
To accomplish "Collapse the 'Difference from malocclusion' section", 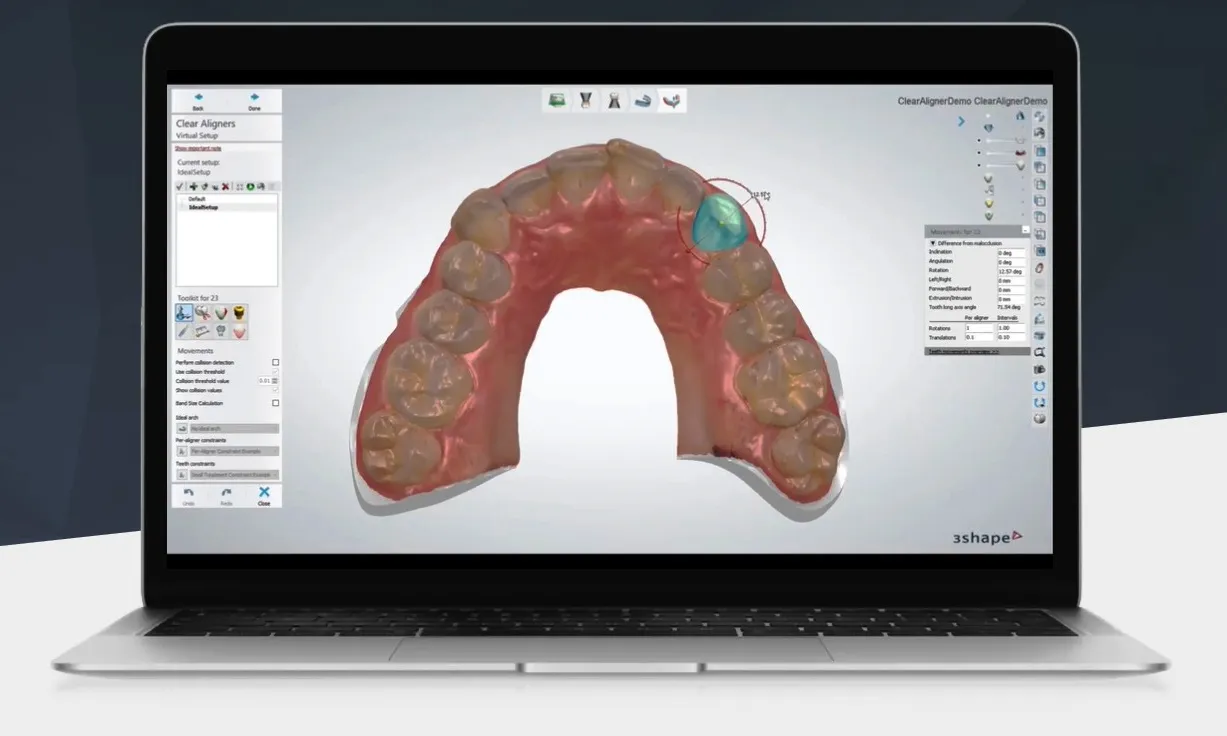I will pos(934,243).
